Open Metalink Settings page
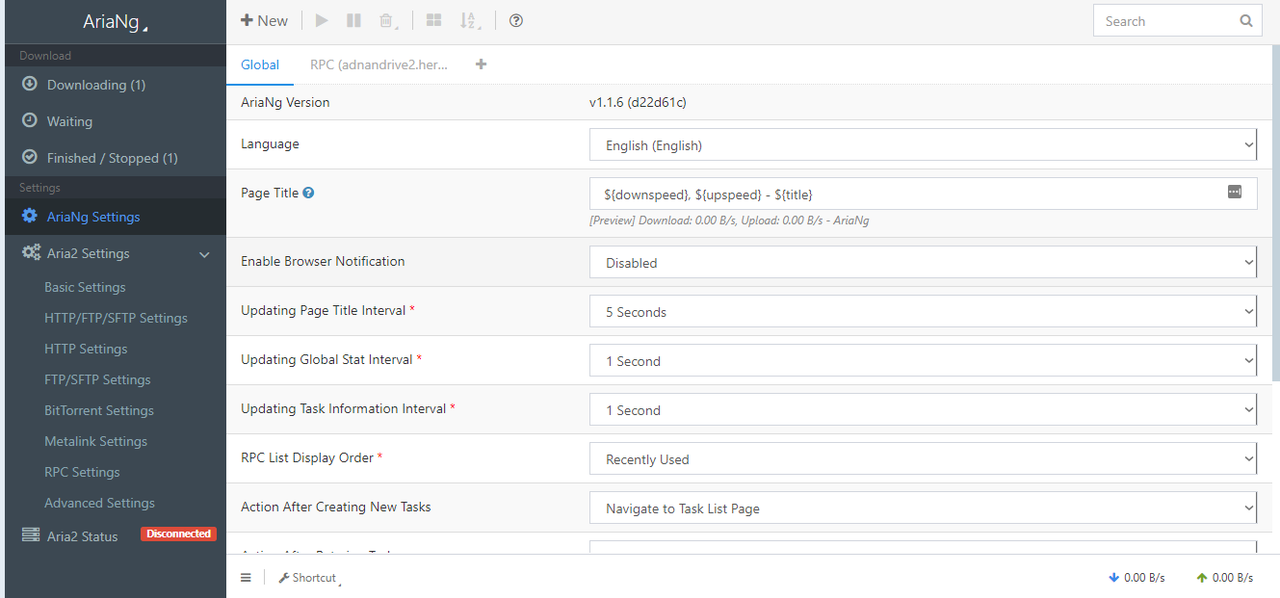 (x=95, y=441)
